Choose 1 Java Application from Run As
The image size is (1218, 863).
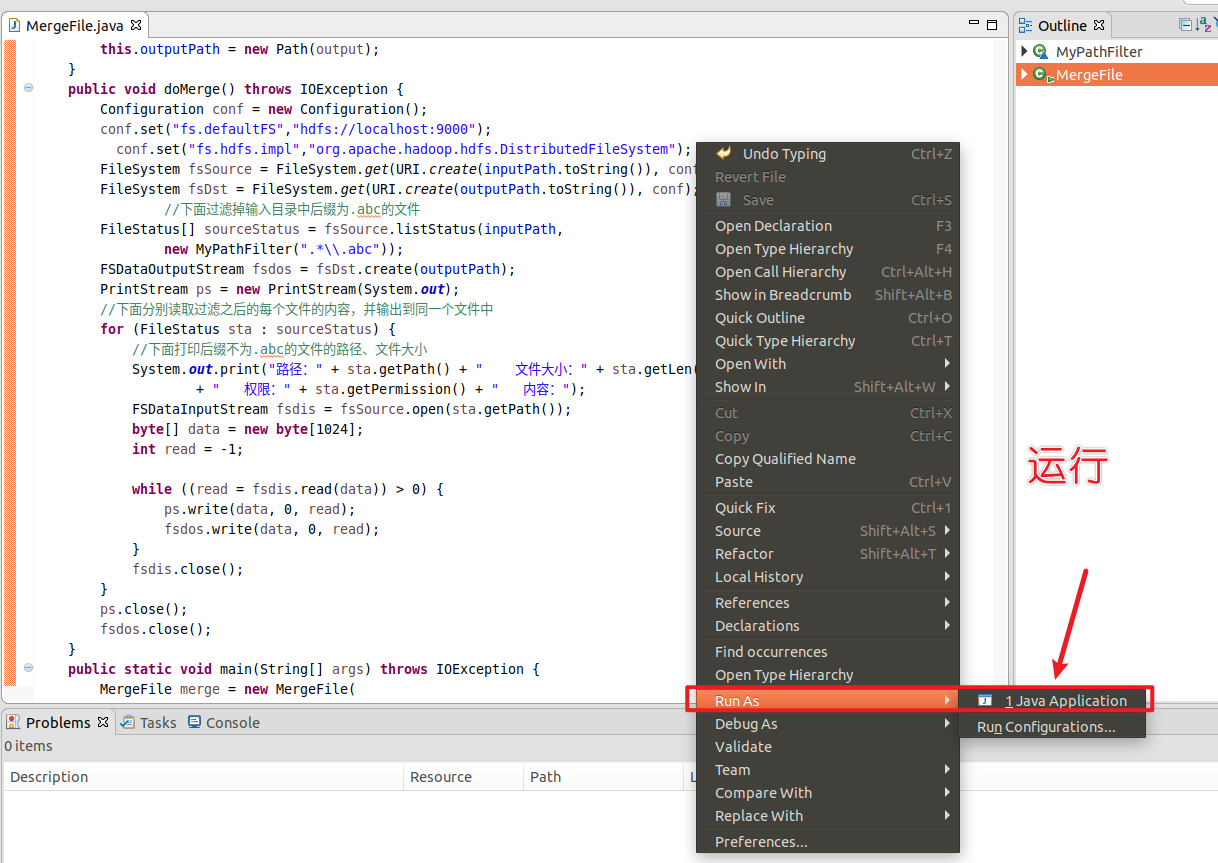click(1065, 701)
